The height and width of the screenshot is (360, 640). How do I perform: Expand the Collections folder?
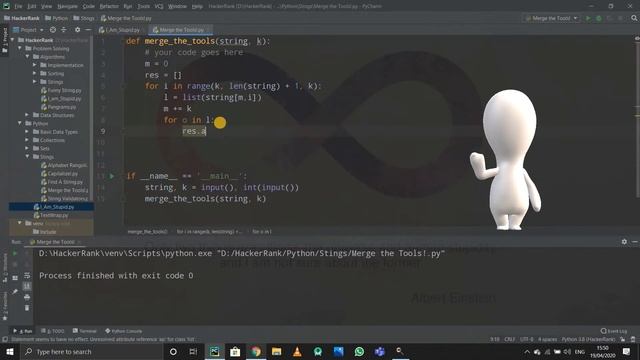click(27, 140)
